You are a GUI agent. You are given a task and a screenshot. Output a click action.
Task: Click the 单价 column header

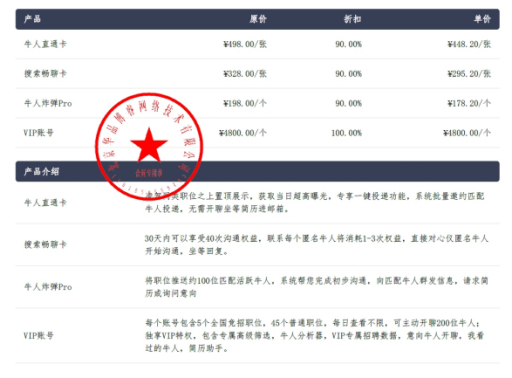coord(482,19)
